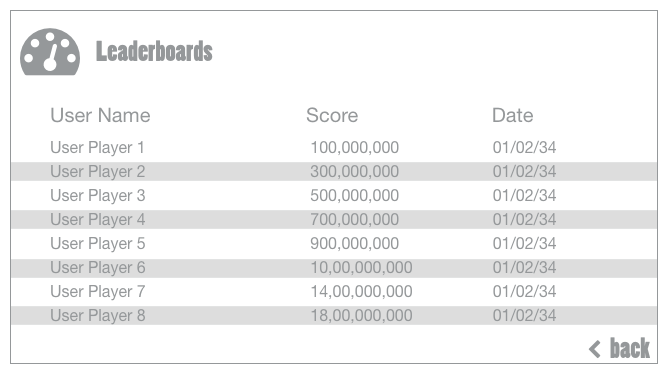The height and width of the screenshot is (375, 667).
Task: Click the 14,00,000,000 score value
Action: point(362,292)
